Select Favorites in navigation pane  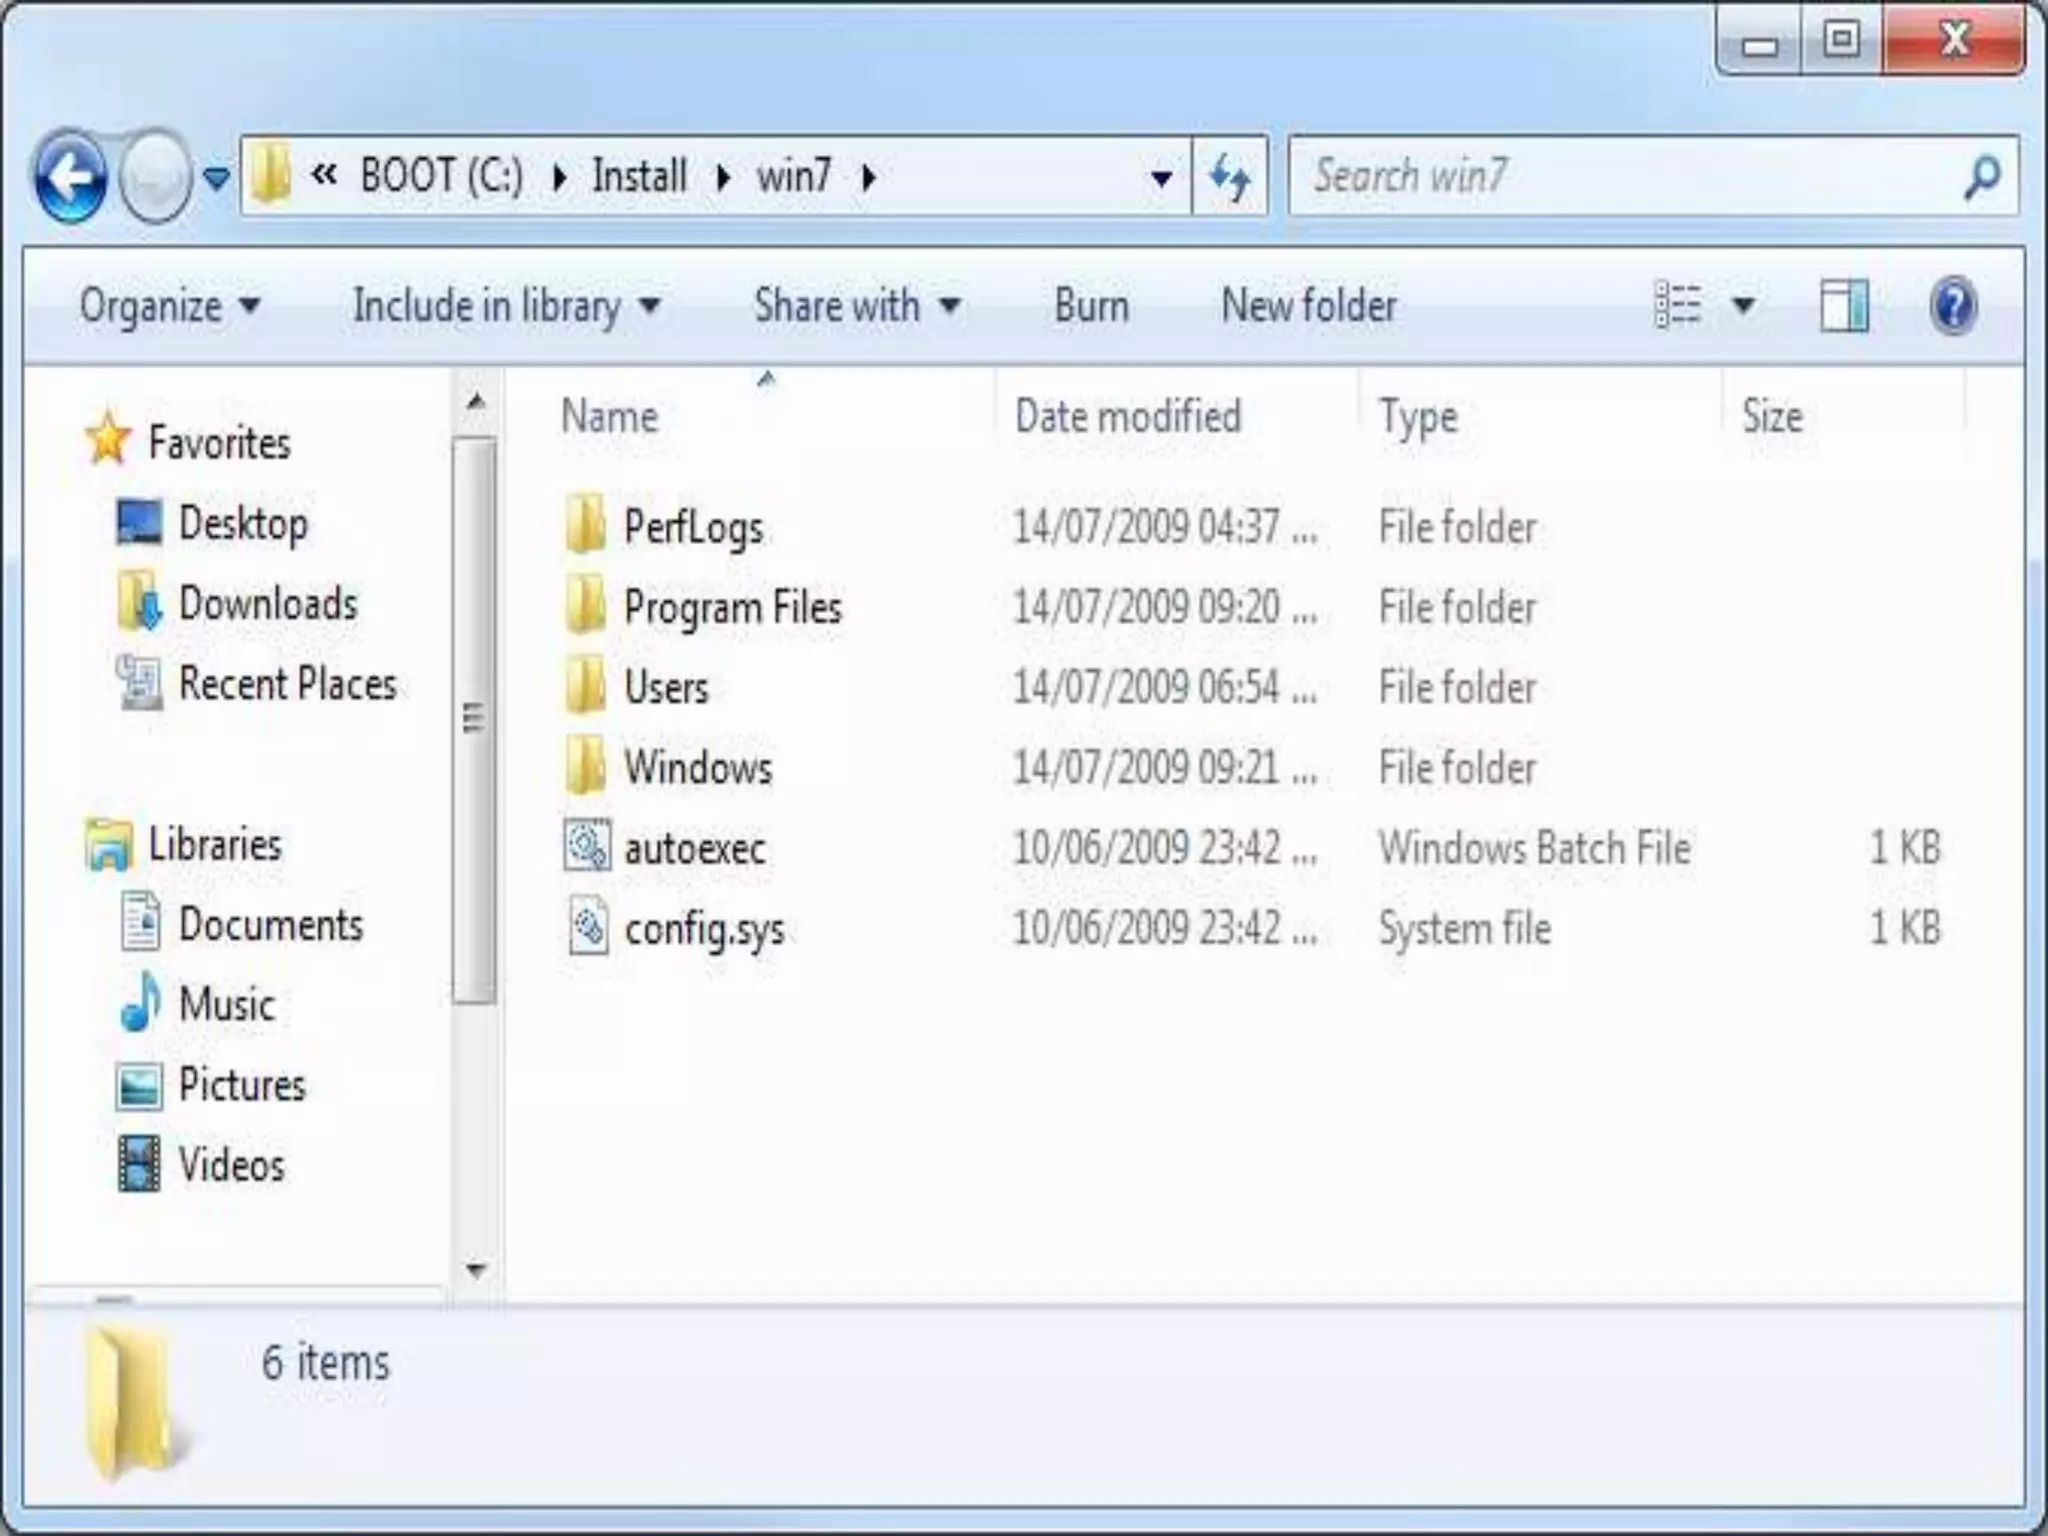pos(219,443)
